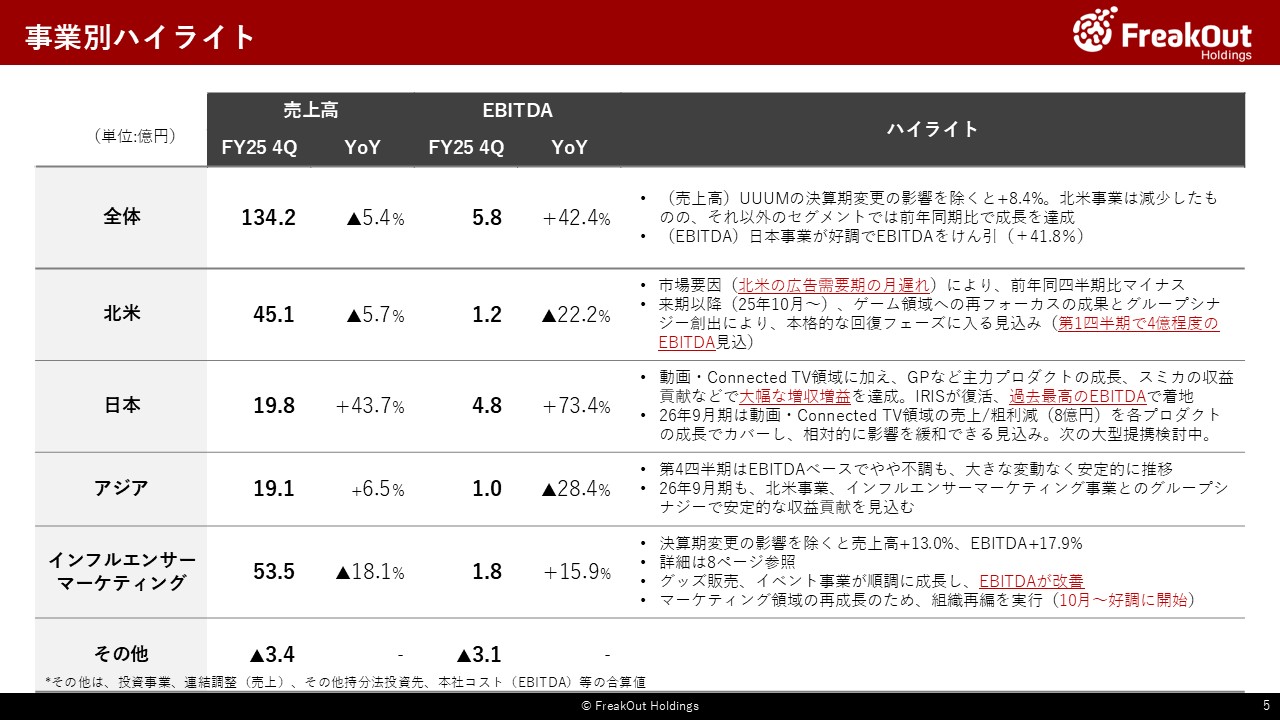Click the 売上高 column header

pyautogui.click(x=310, y=110)
